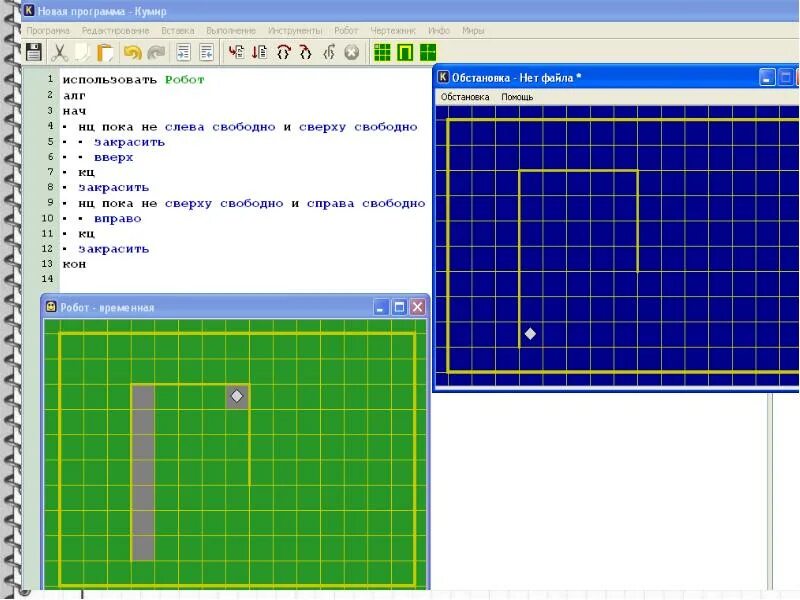Viewport: 800px width, 600px height.
Task: Click the 'вверх' command in the code
Action: (x=113, y=158)
